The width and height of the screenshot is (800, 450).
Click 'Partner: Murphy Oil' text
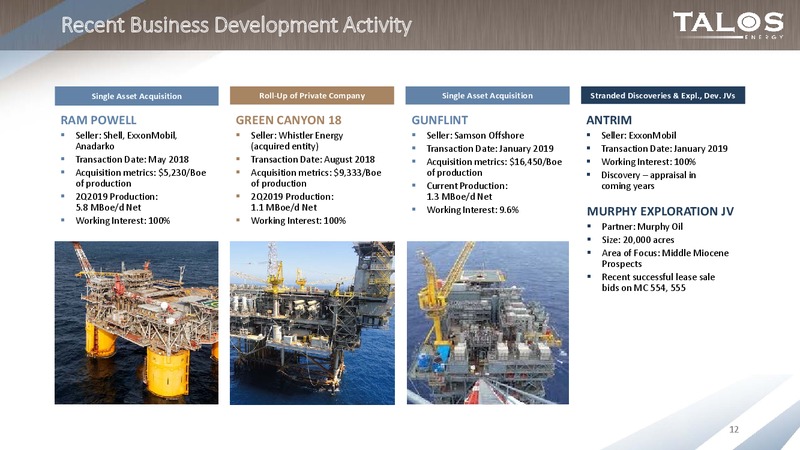pyautogui.click(x=642, y=227)
